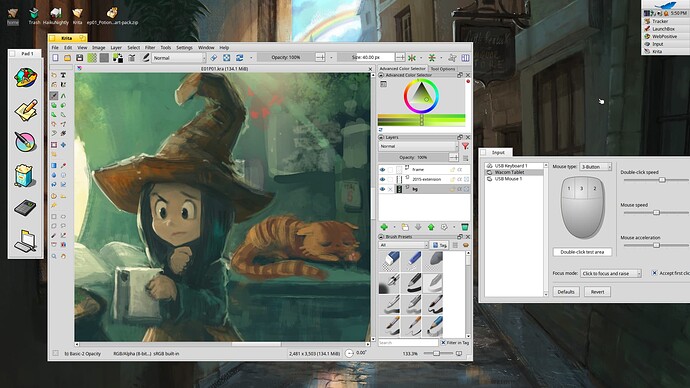The height and width of the screenshot is (388, 690).
Task: Click the Revert button
Action: pos(597,292)
